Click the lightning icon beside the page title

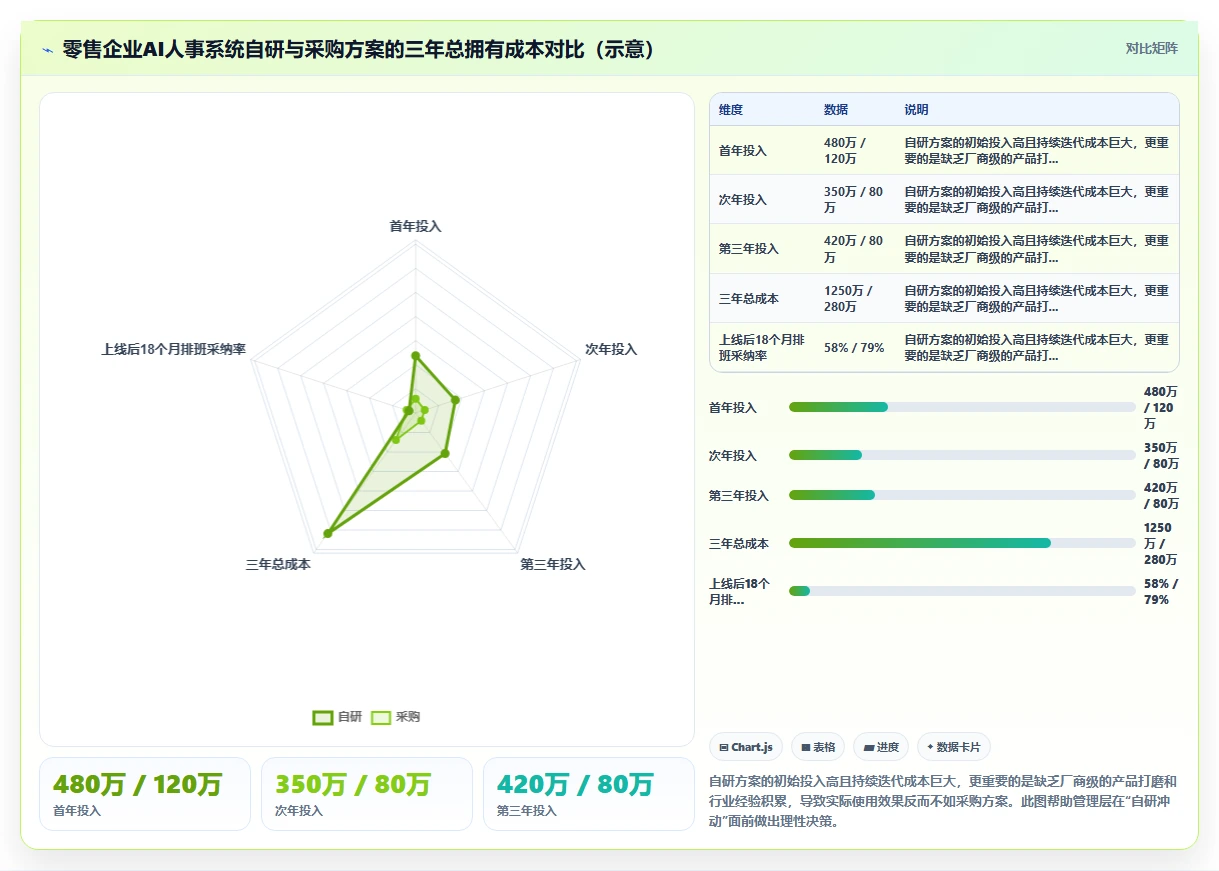(47, 50)
